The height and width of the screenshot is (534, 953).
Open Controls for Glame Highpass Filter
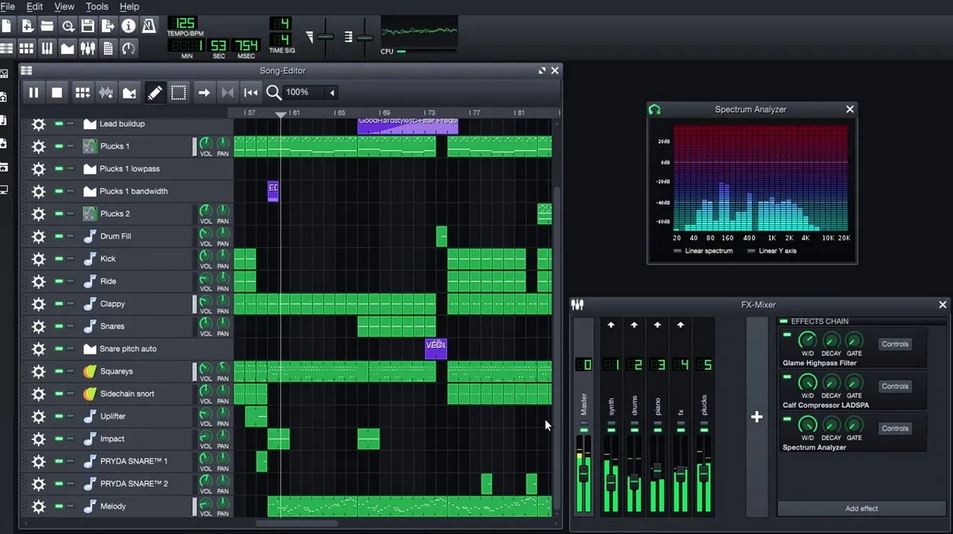click(x=895, y=344)
